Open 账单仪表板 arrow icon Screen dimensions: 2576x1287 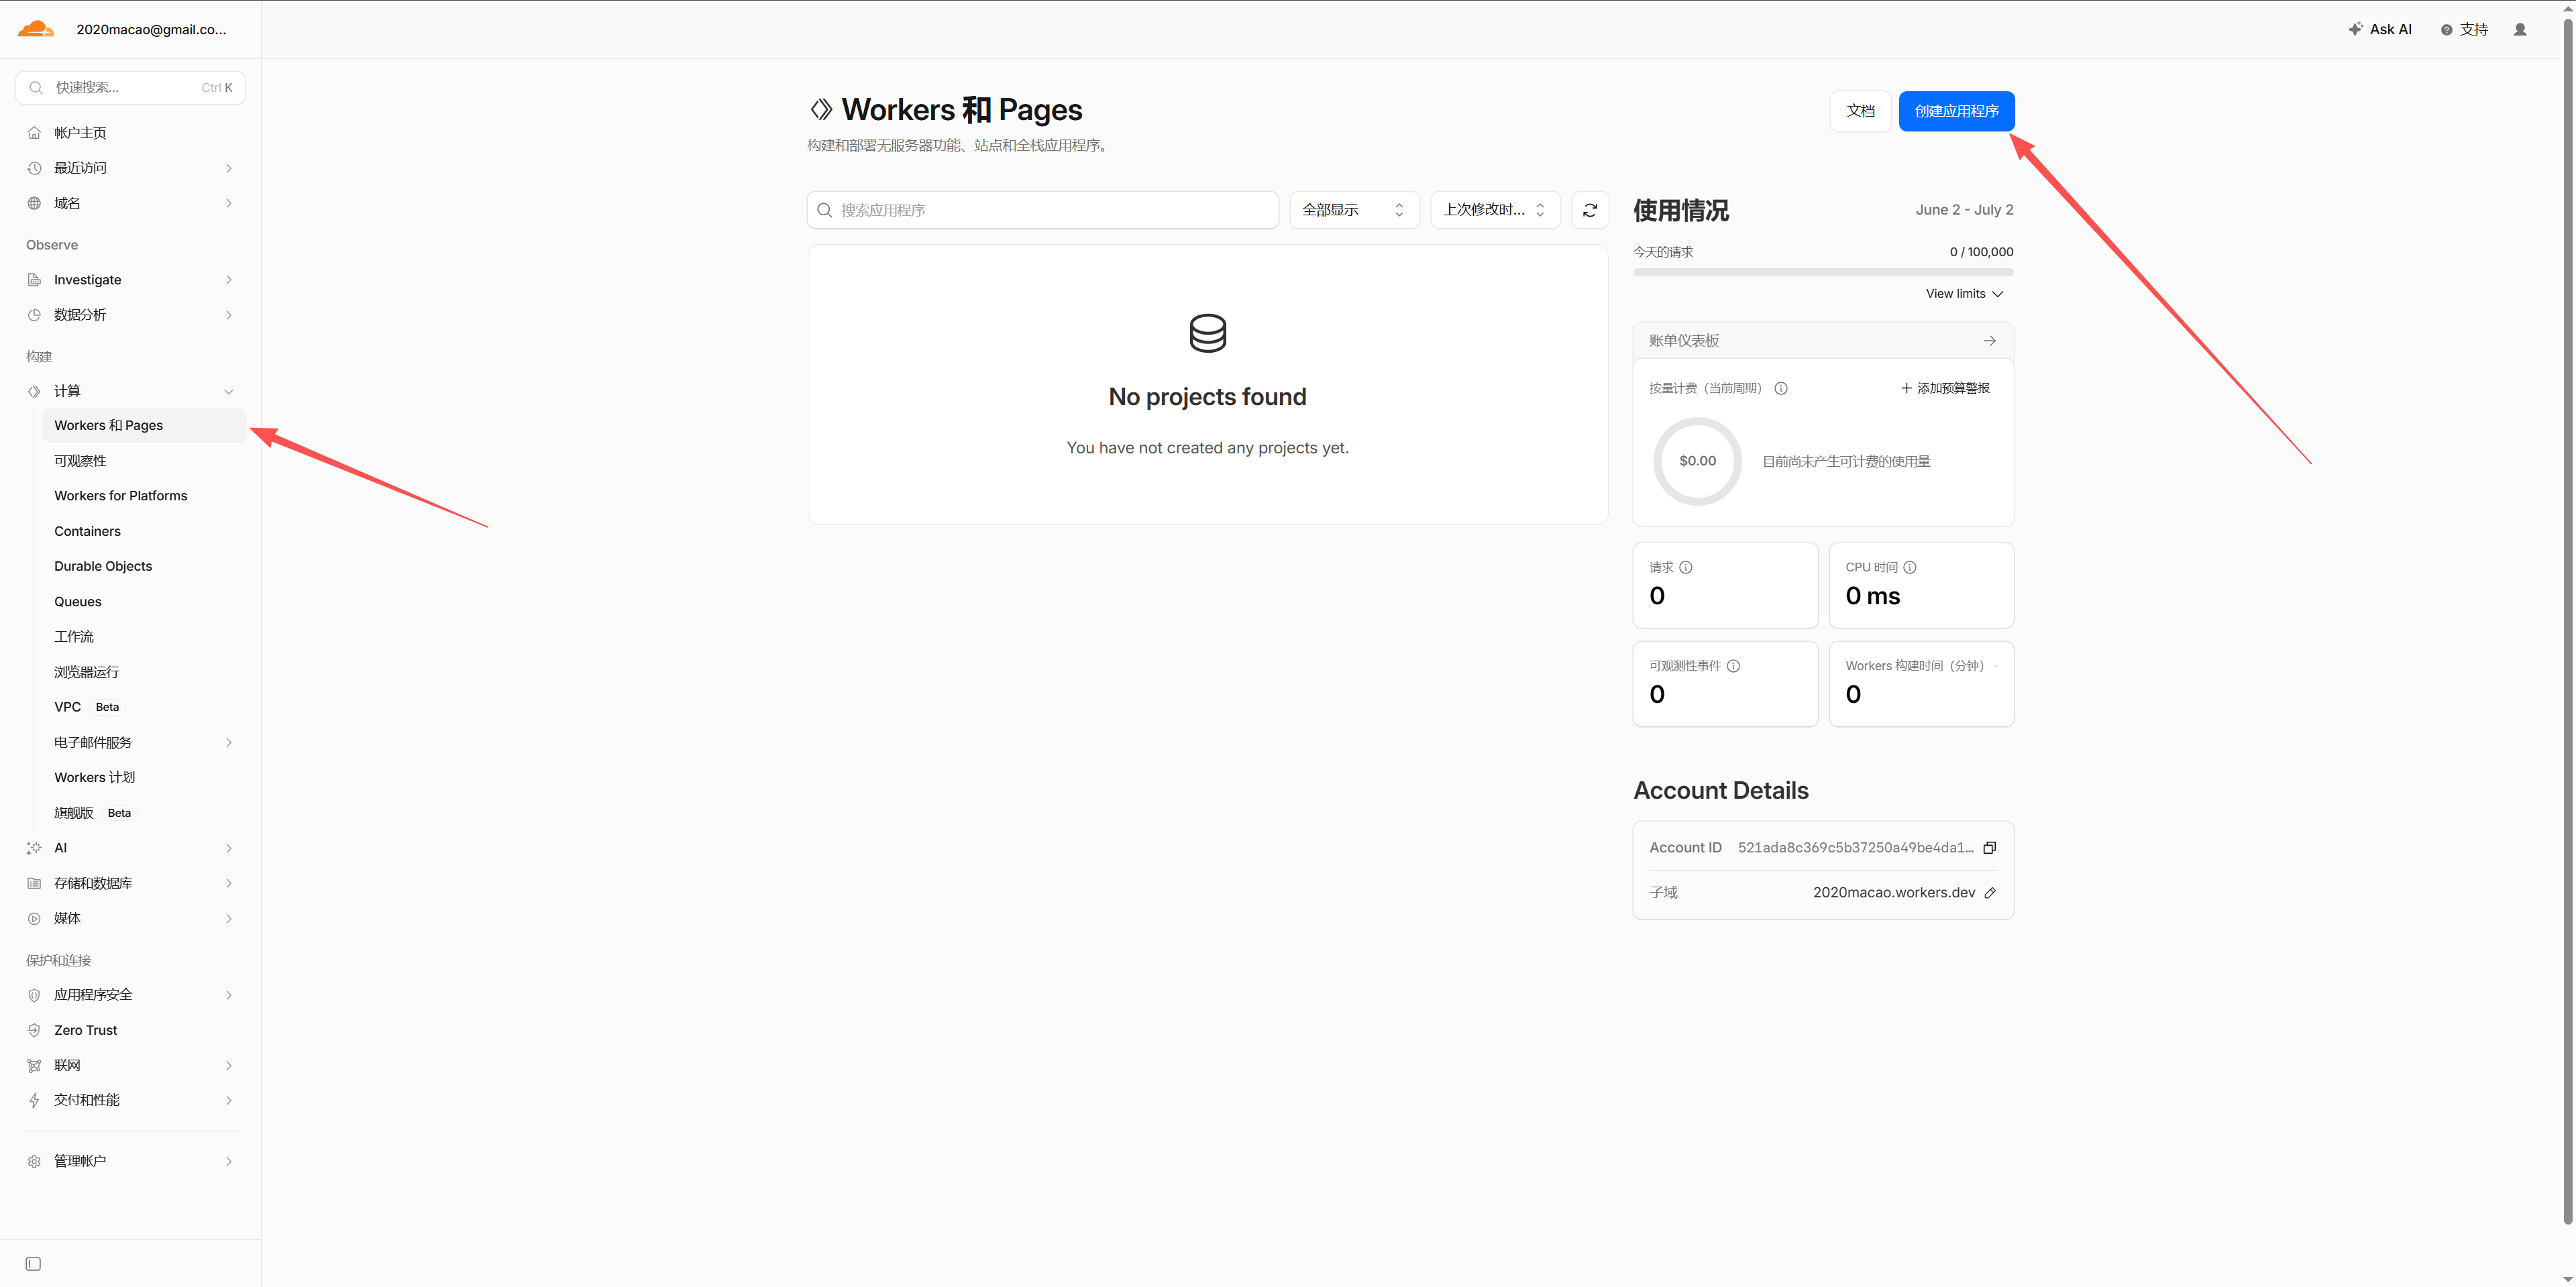tap(1990, 341)
